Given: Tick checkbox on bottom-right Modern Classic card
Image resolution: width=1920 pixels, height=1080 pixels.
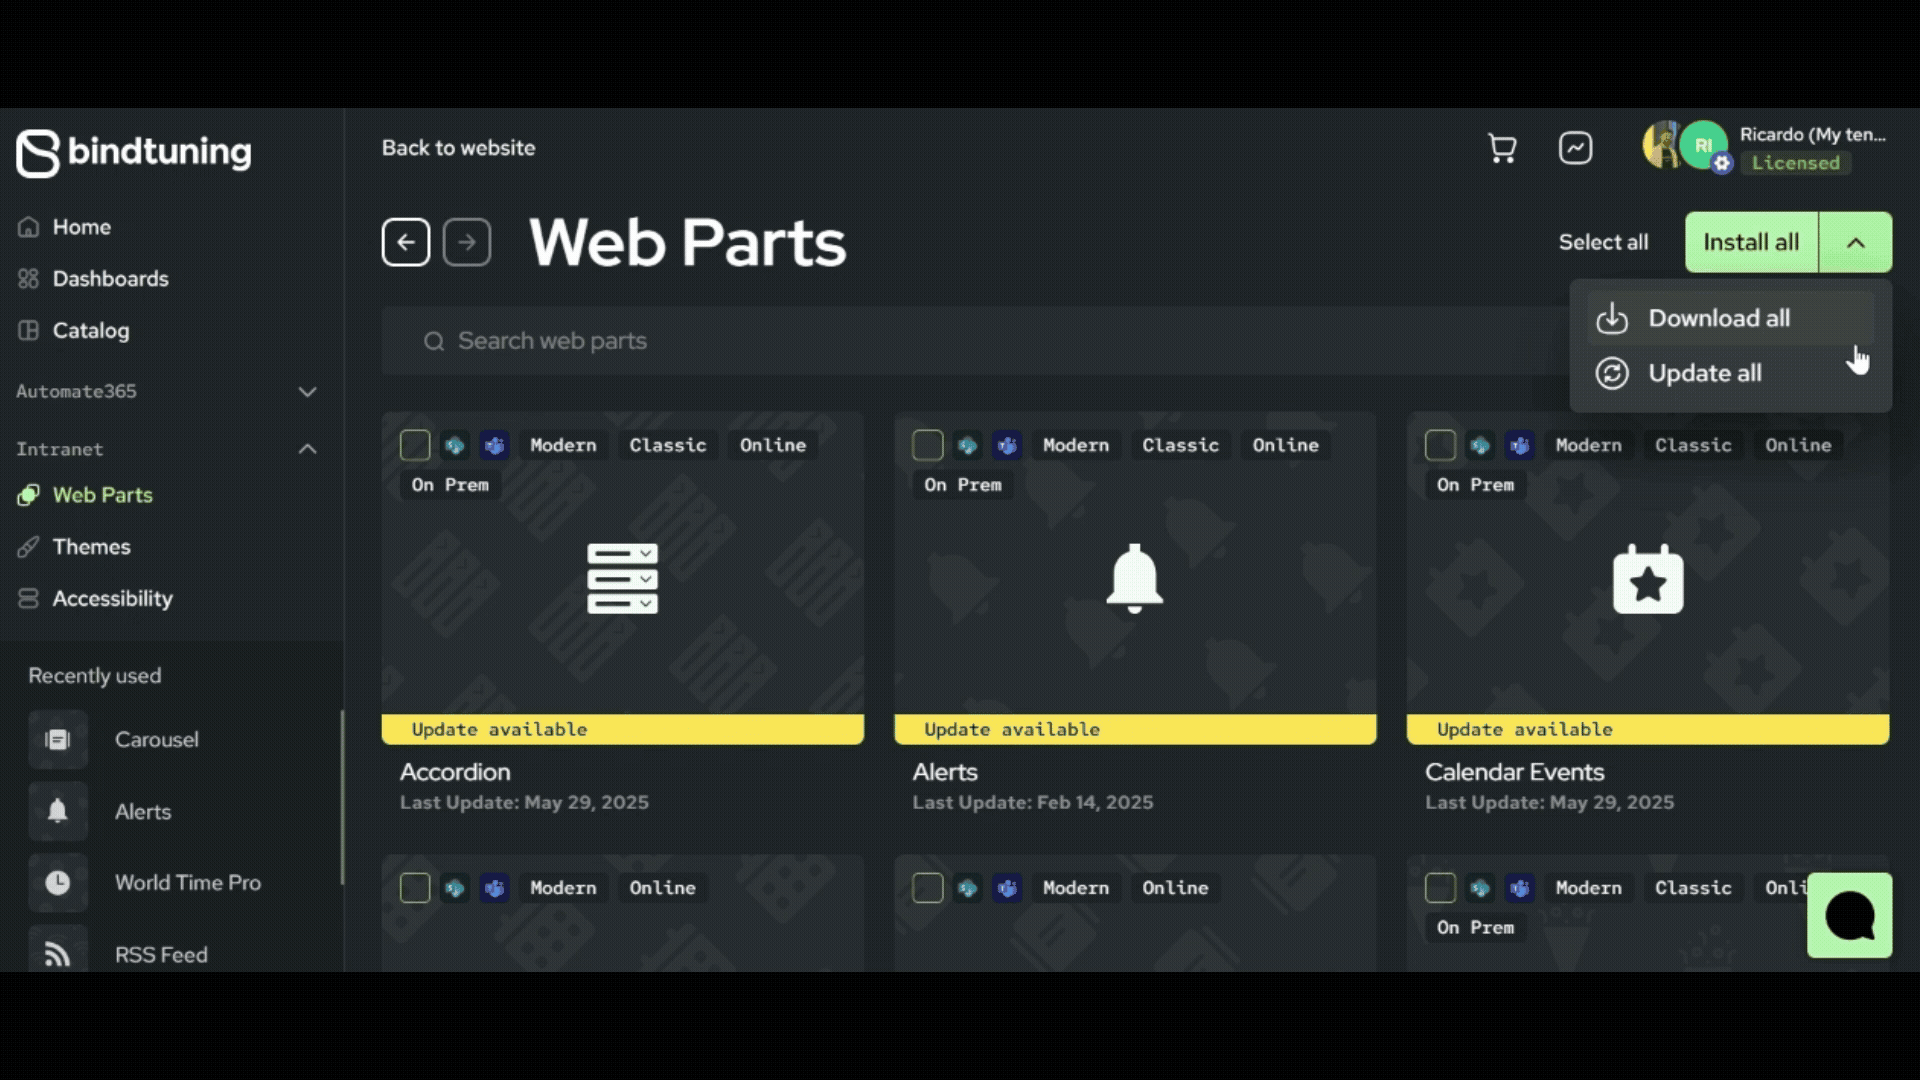Looking at the screenshot, I should [1440, 887].
